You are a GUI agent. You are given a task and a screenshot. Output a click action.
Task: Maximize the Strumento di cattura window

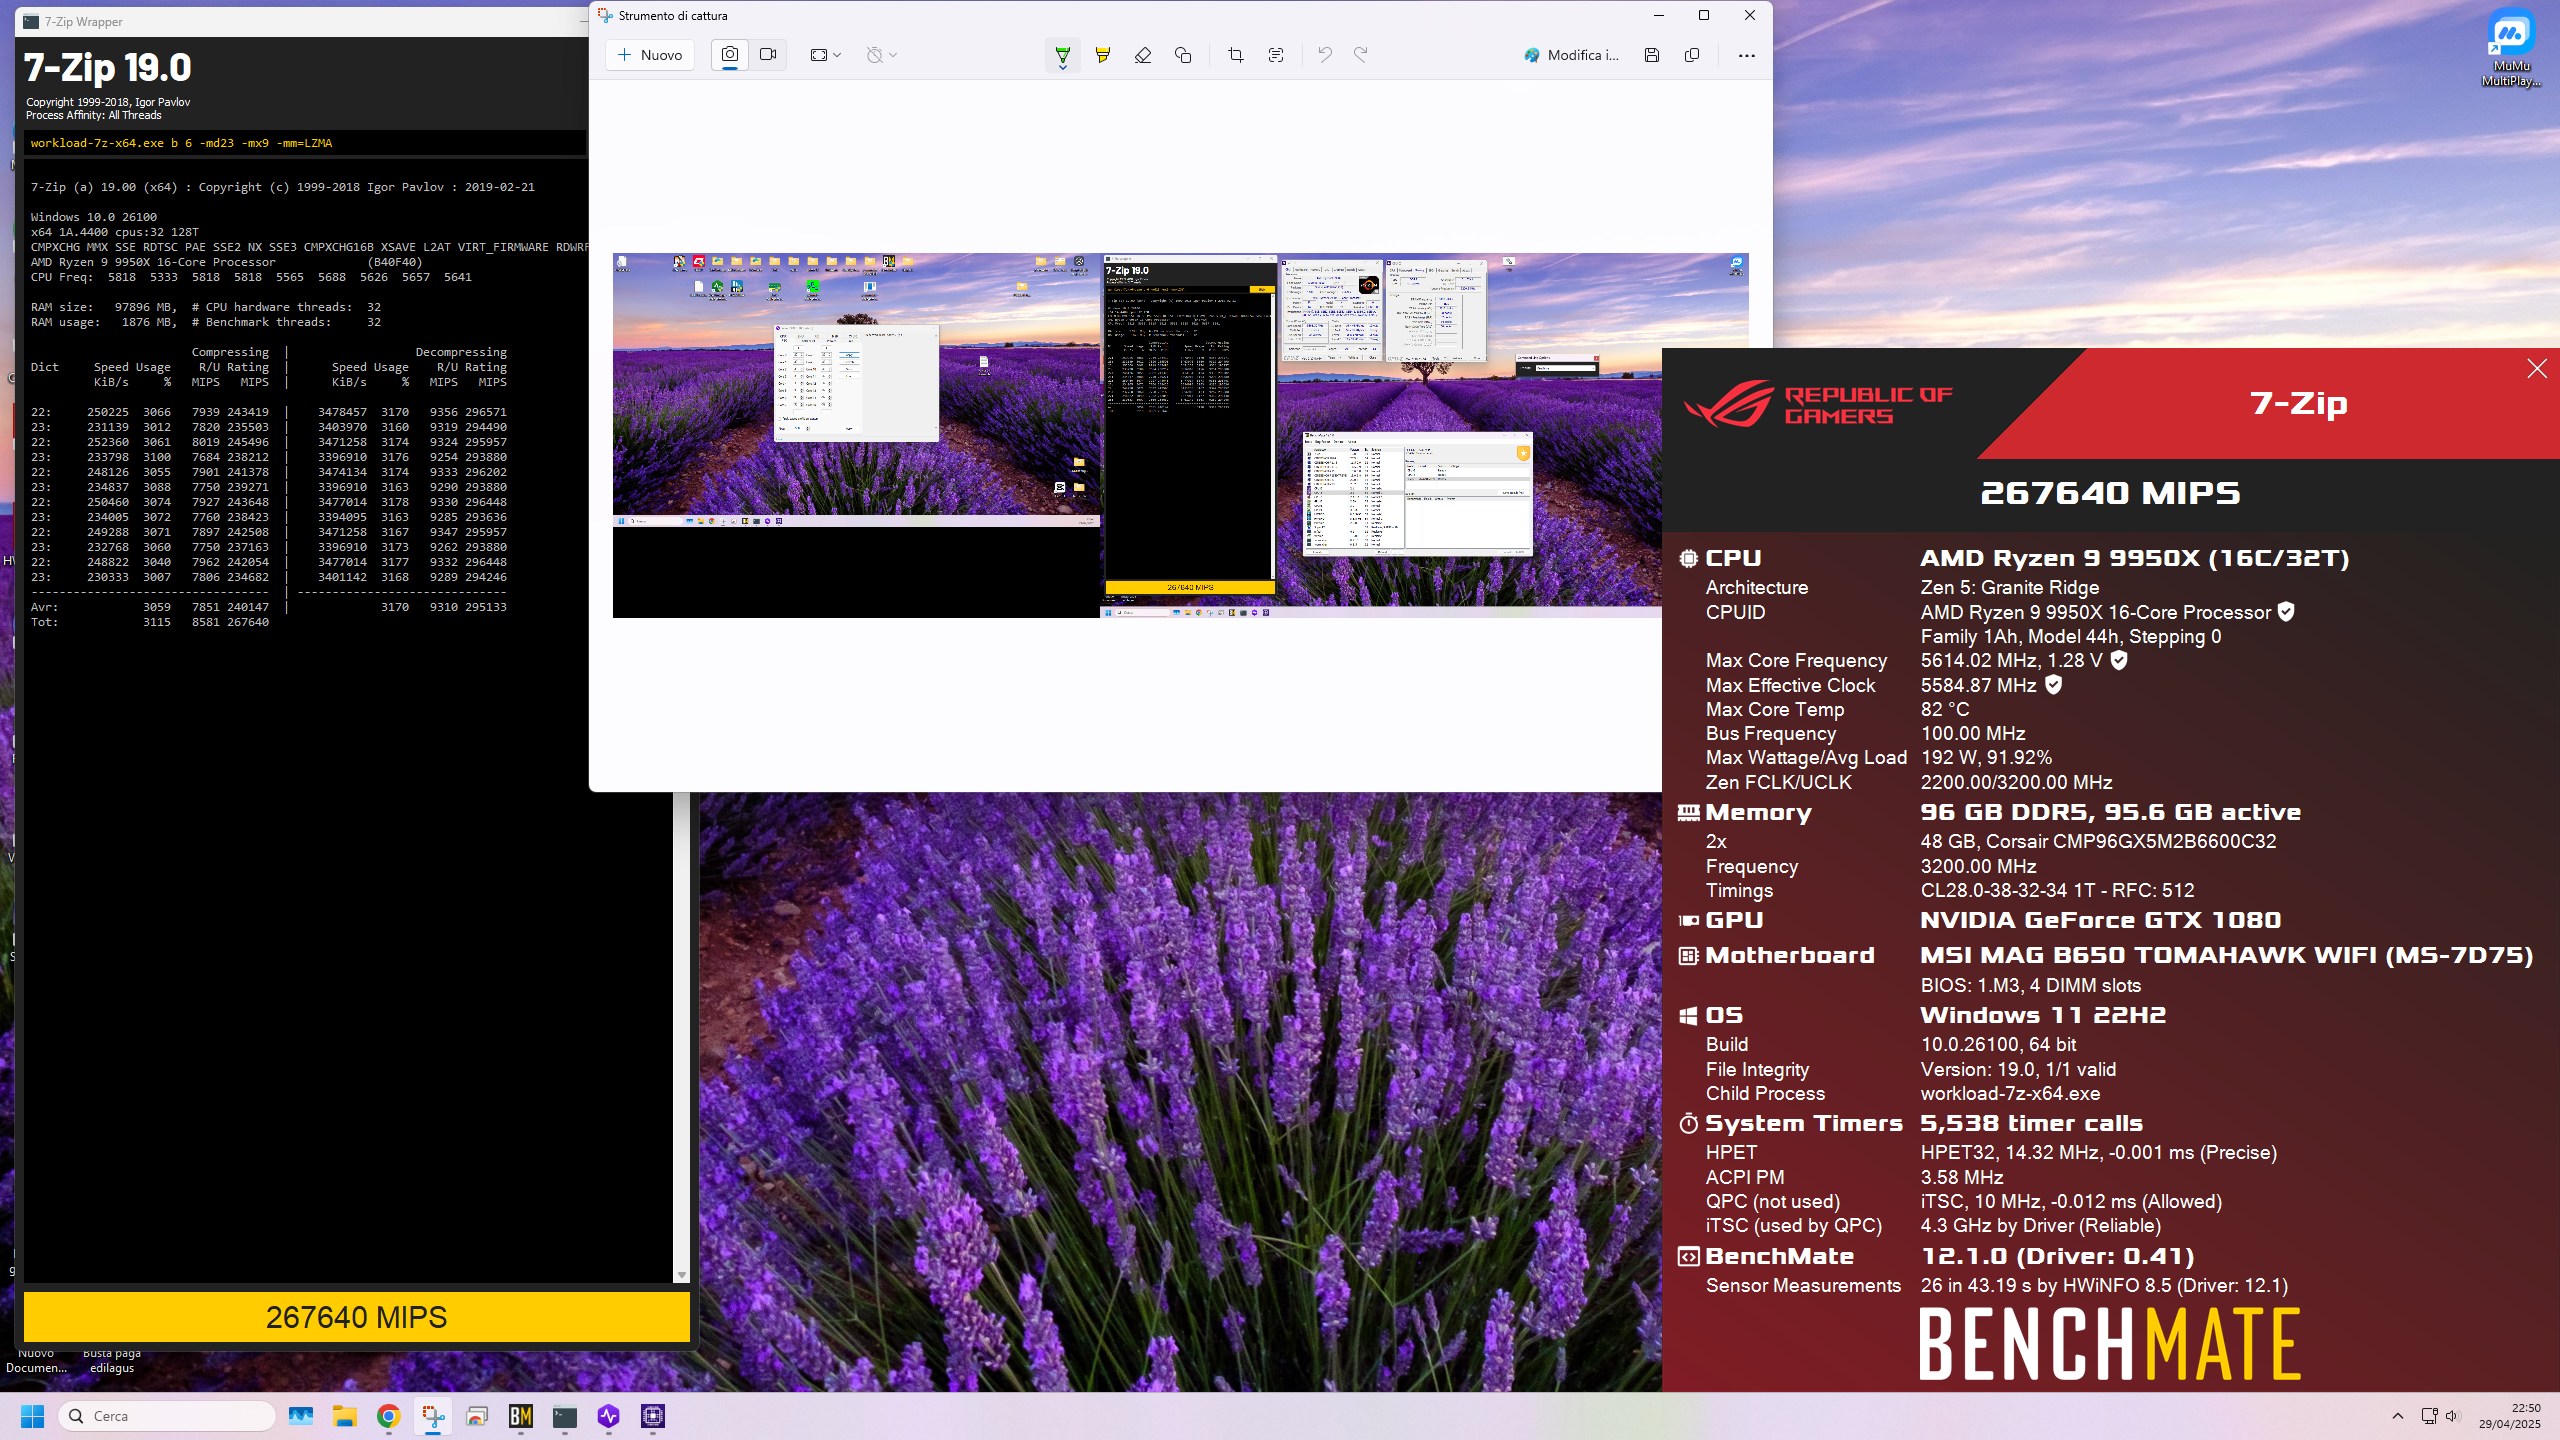(1704, 15)
